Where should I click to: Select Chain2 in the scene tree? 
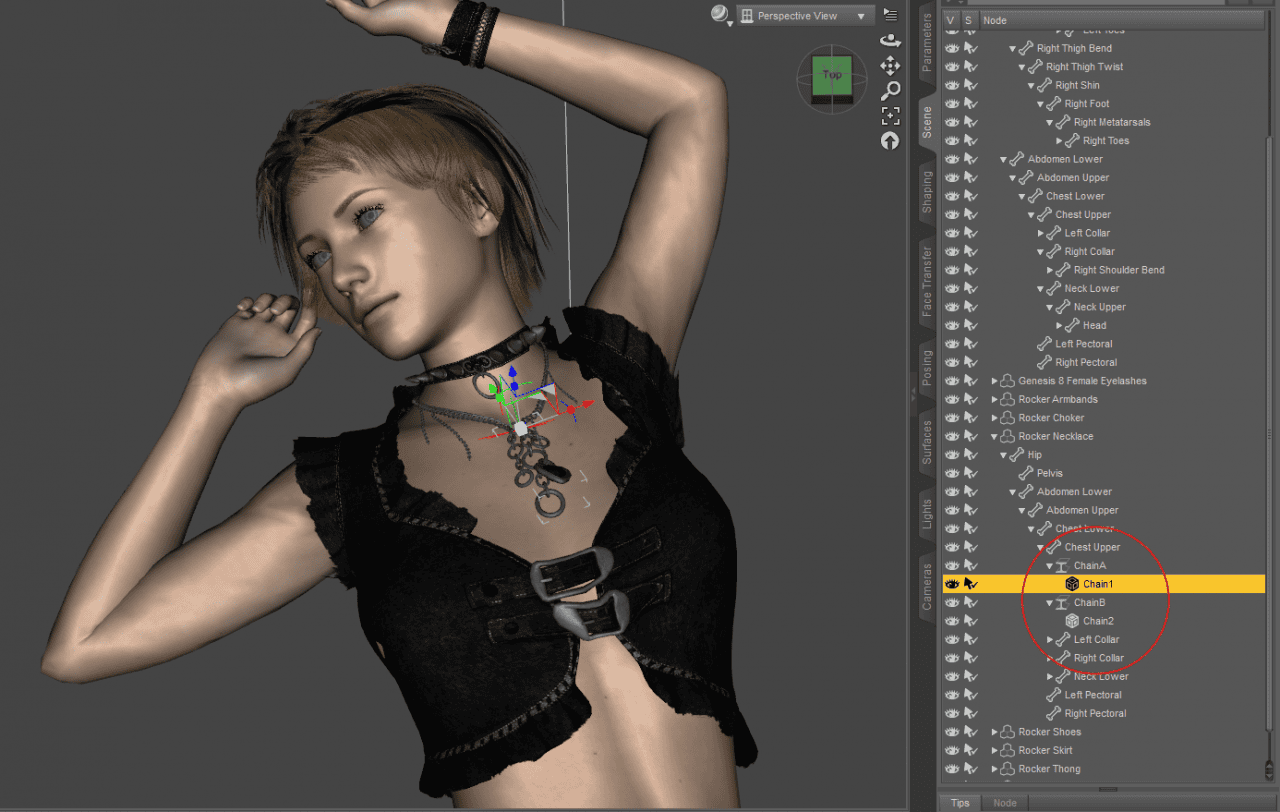[x=1099, y=621]
